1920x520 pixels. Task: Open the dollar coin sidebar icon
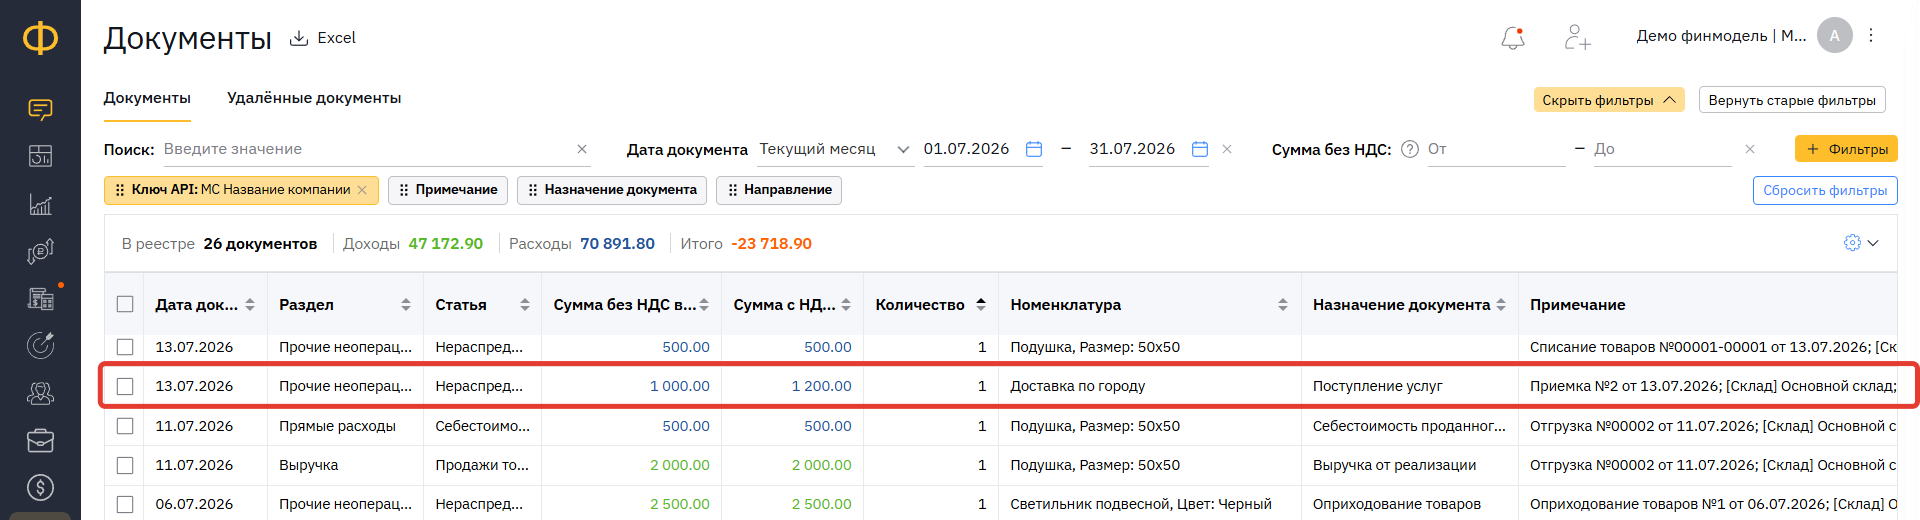click(x=40, y=487)
